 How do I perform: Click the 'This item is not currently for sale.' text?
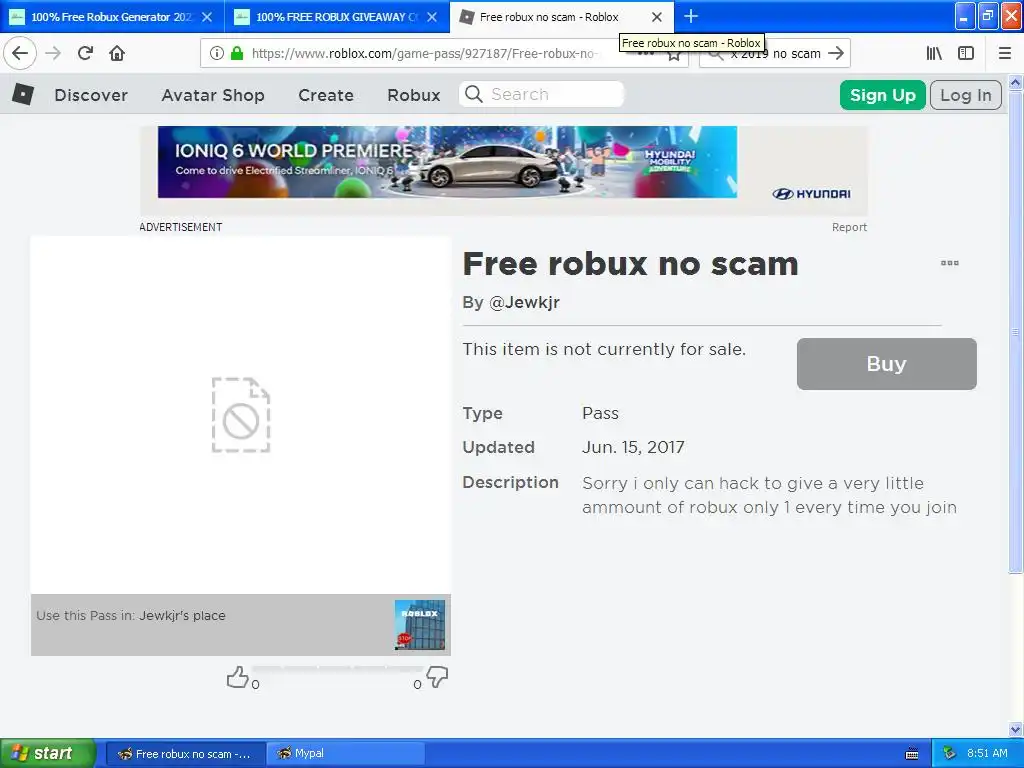pos(604,349)
